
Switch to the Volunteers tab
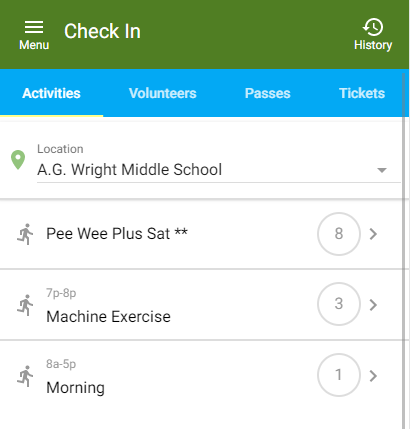point(163,93)
